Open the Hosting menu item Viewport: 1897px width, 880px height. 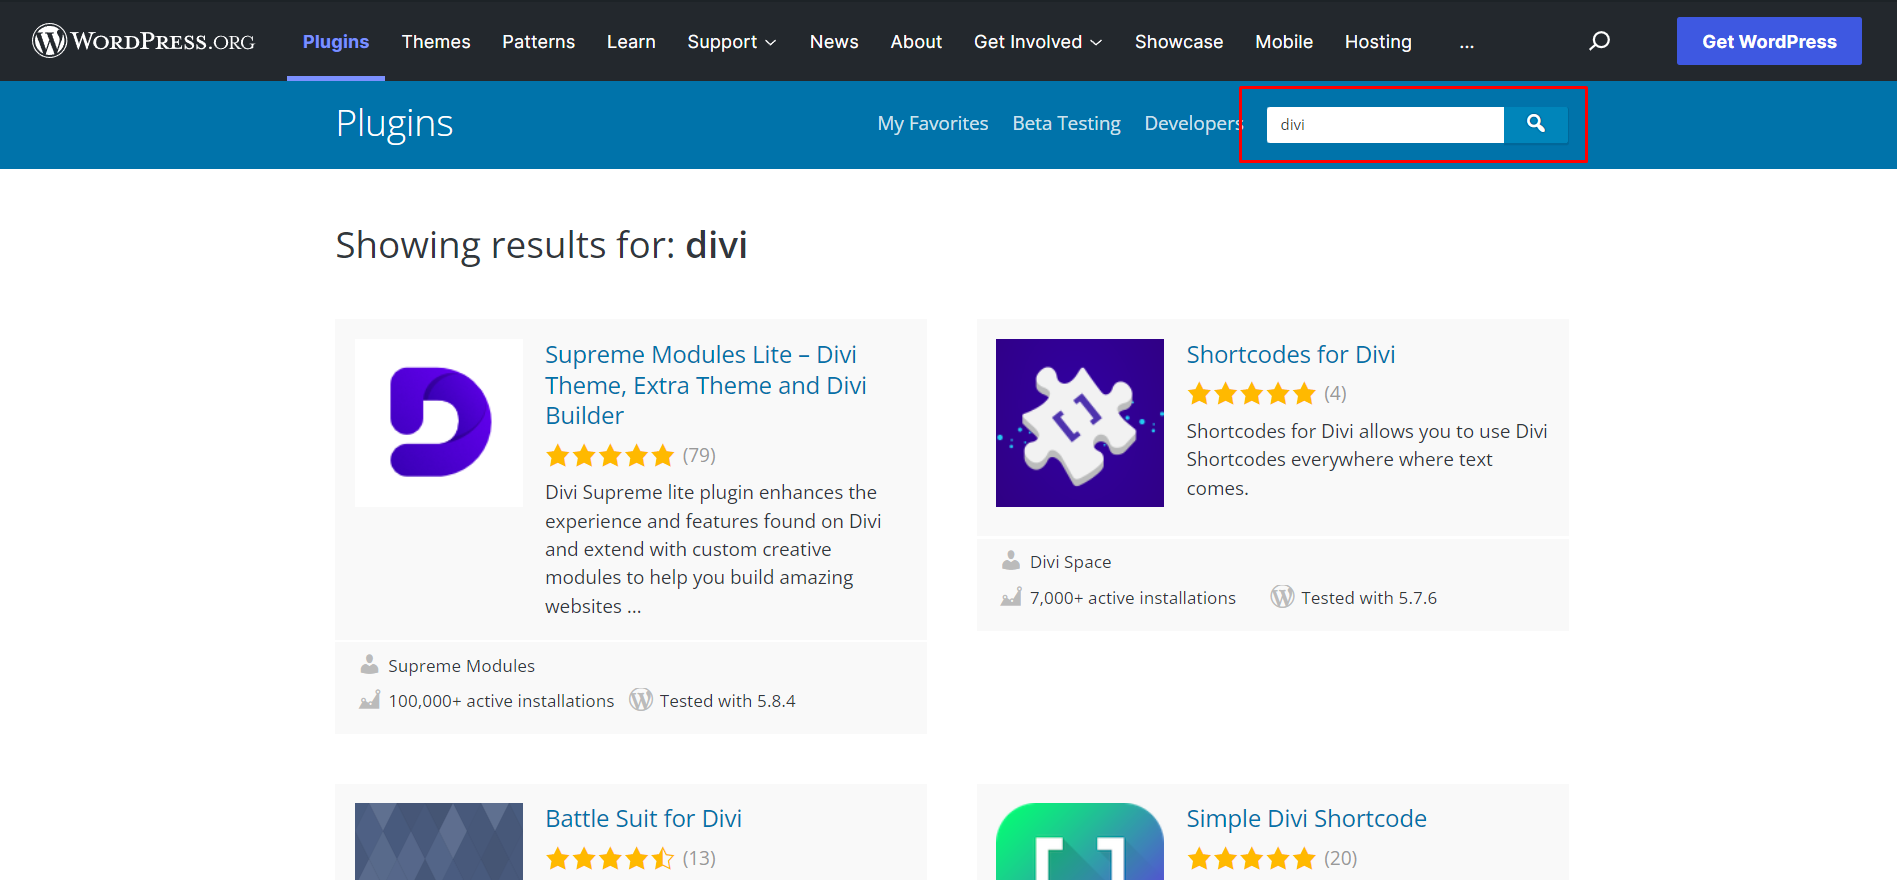pyautogui.click(x=1378, y=42)
